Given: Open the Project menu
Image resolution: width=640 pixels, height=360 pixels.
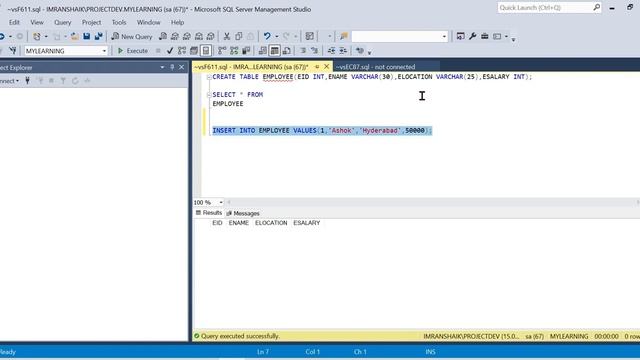Looking at the screenshot, I should pyautogui.click(x=91, y=22).
